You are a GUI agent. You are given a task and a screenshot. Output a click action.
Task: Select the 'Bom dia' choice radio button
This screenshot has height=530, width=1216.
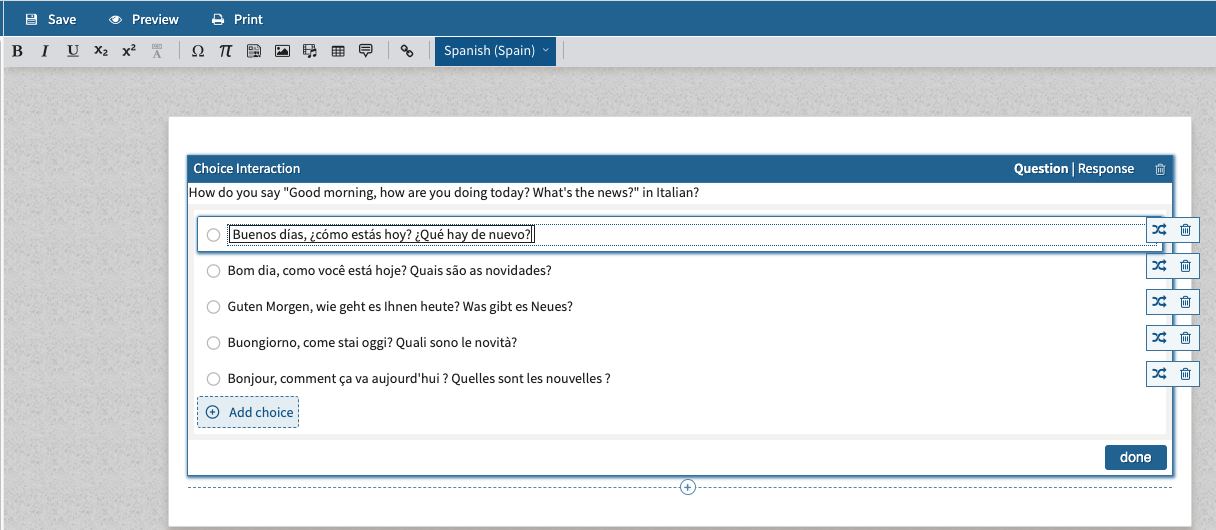click(x=213, y=271)
